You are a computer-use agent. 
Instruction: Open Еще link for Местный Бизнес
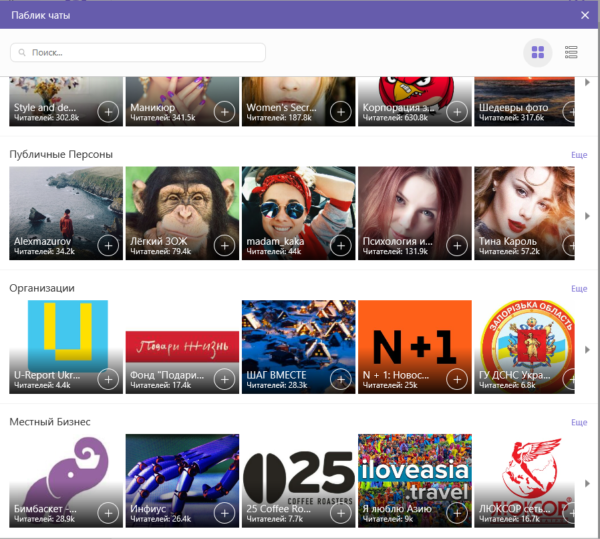pyautogui.click(x=579, y=422)
